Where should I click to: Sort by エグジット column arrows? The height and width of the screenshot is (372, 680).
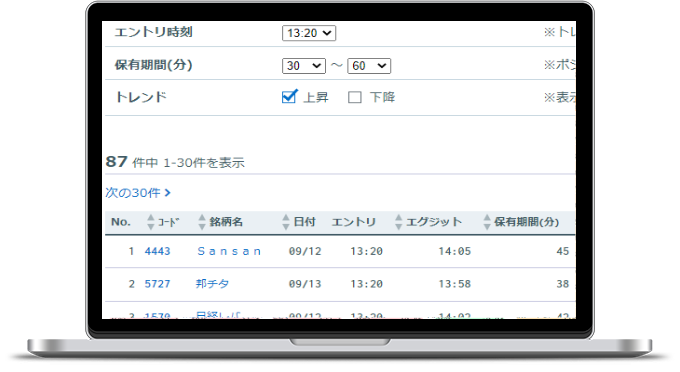pos(399,222)
